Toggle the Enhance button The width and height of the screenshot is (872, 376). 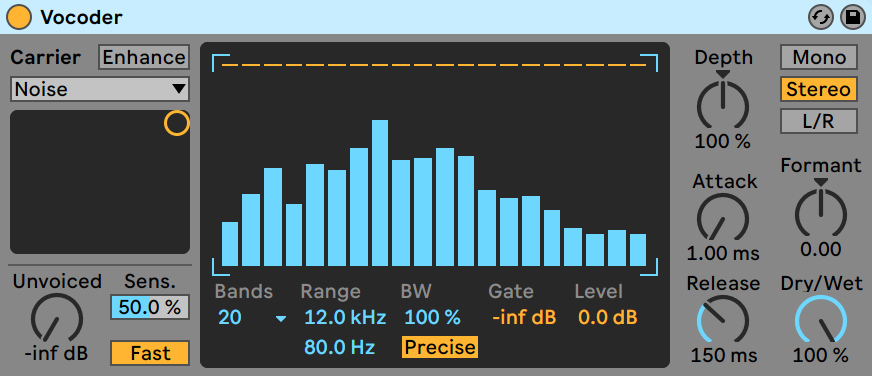point(143,57)
